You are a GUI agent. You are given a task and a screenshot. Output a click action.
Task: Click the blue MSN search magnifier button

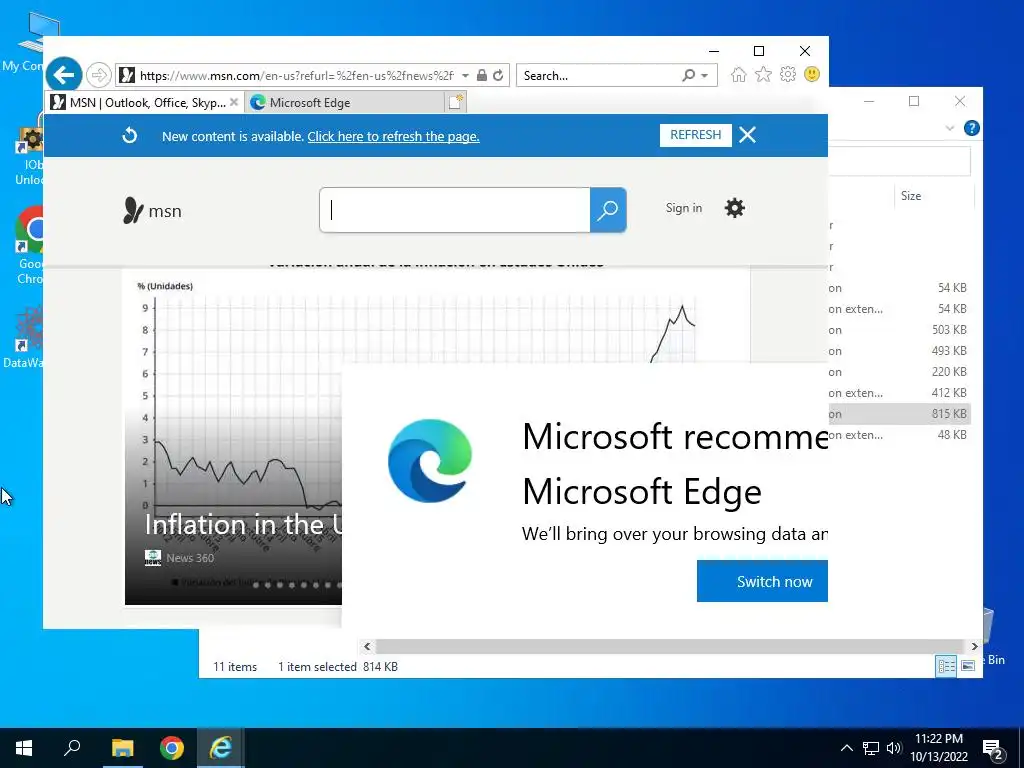pos(608,210)
